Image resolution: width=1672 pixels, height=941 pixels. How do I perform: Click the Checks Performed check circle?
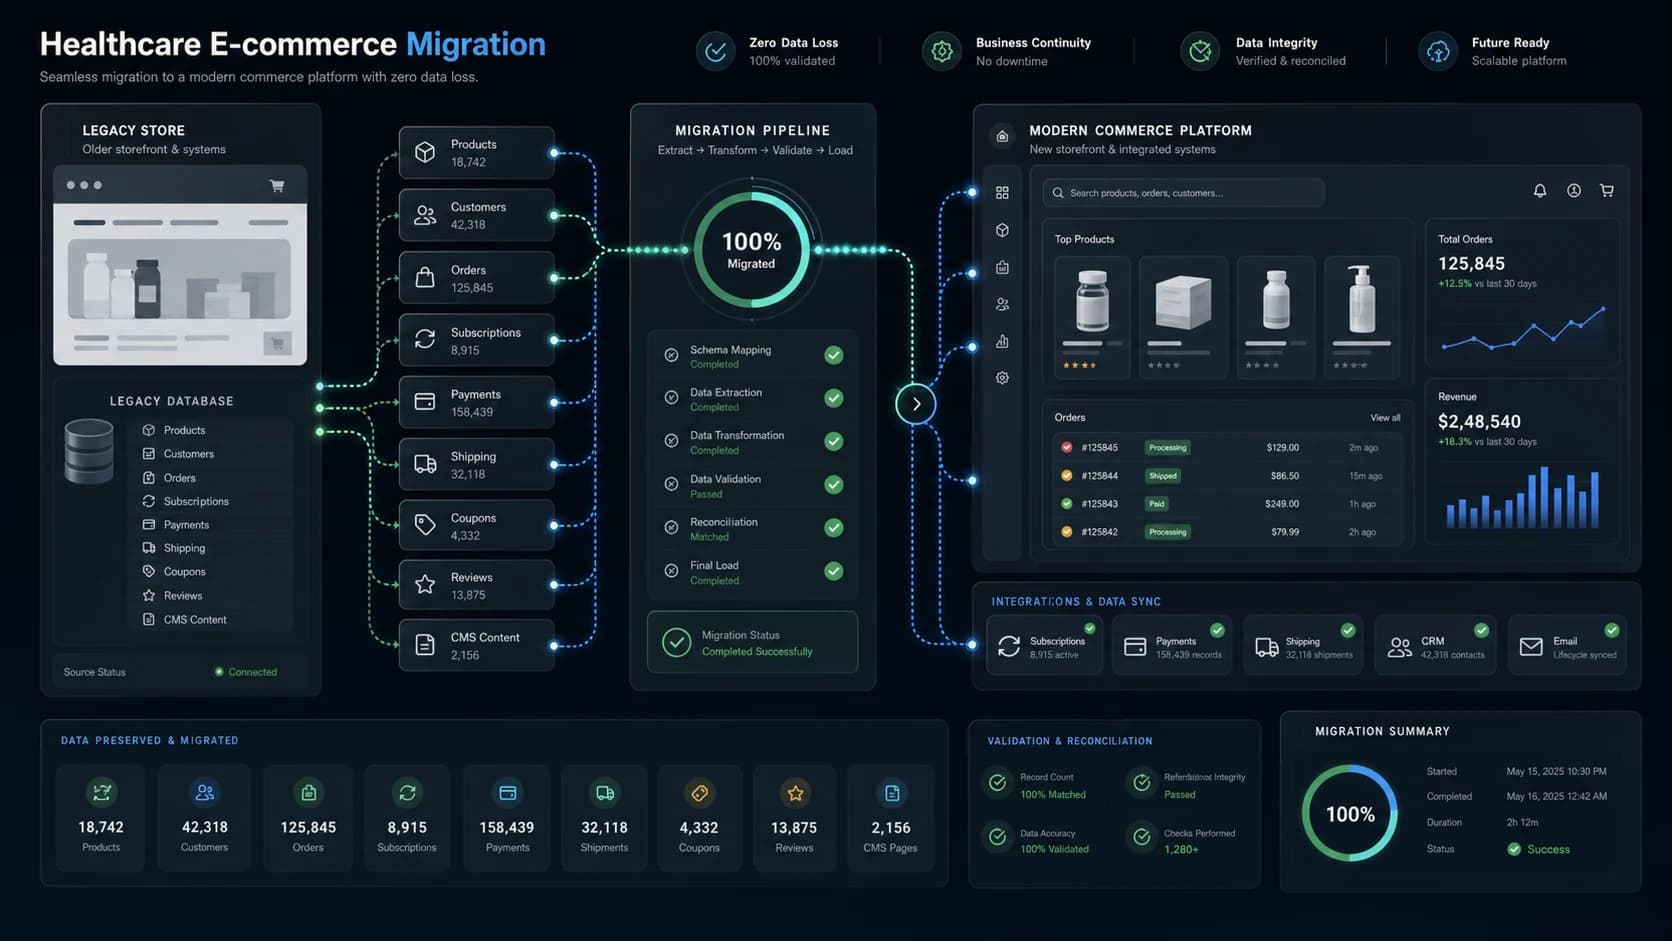[x=1141, y=837]
